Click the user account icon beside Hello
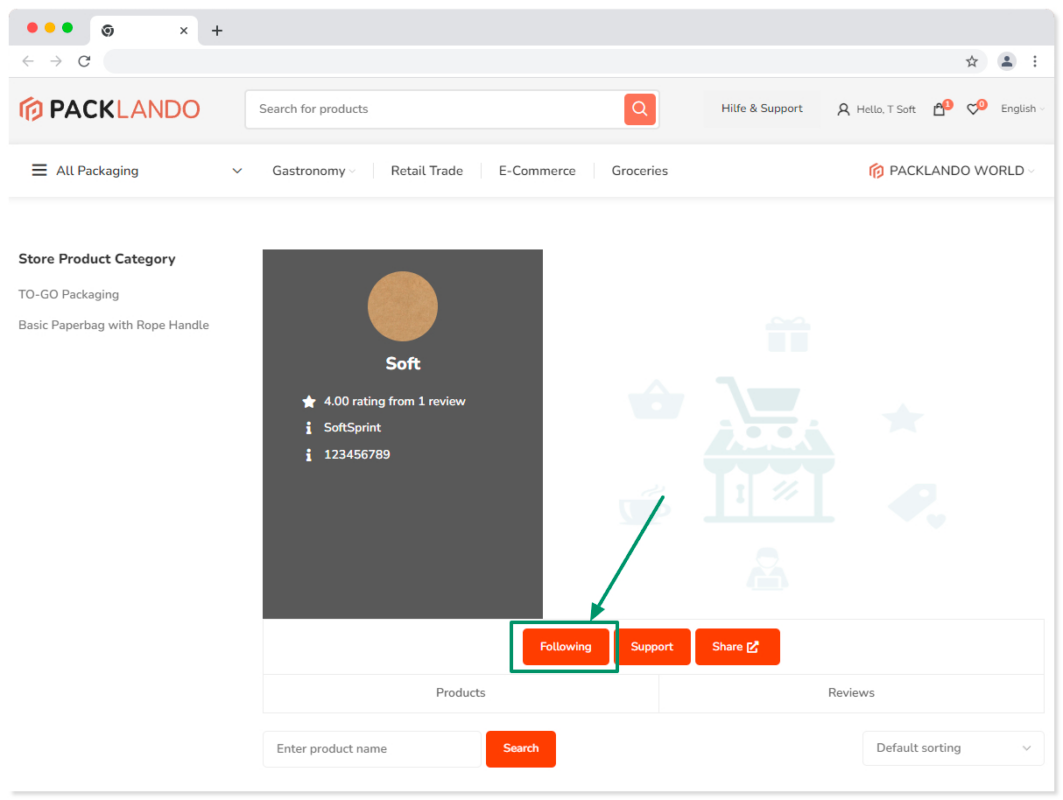 tap(843, 109)
